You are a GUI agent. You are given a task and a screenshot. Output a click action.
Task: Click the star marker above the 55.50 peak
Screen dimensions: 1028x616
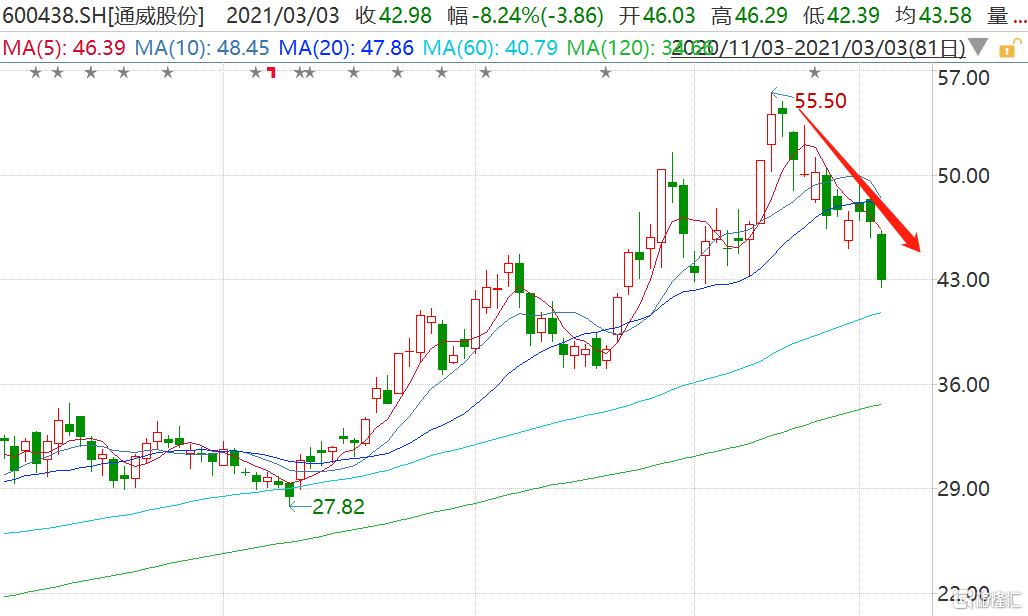pyautogui.click(x=814, y=72)
